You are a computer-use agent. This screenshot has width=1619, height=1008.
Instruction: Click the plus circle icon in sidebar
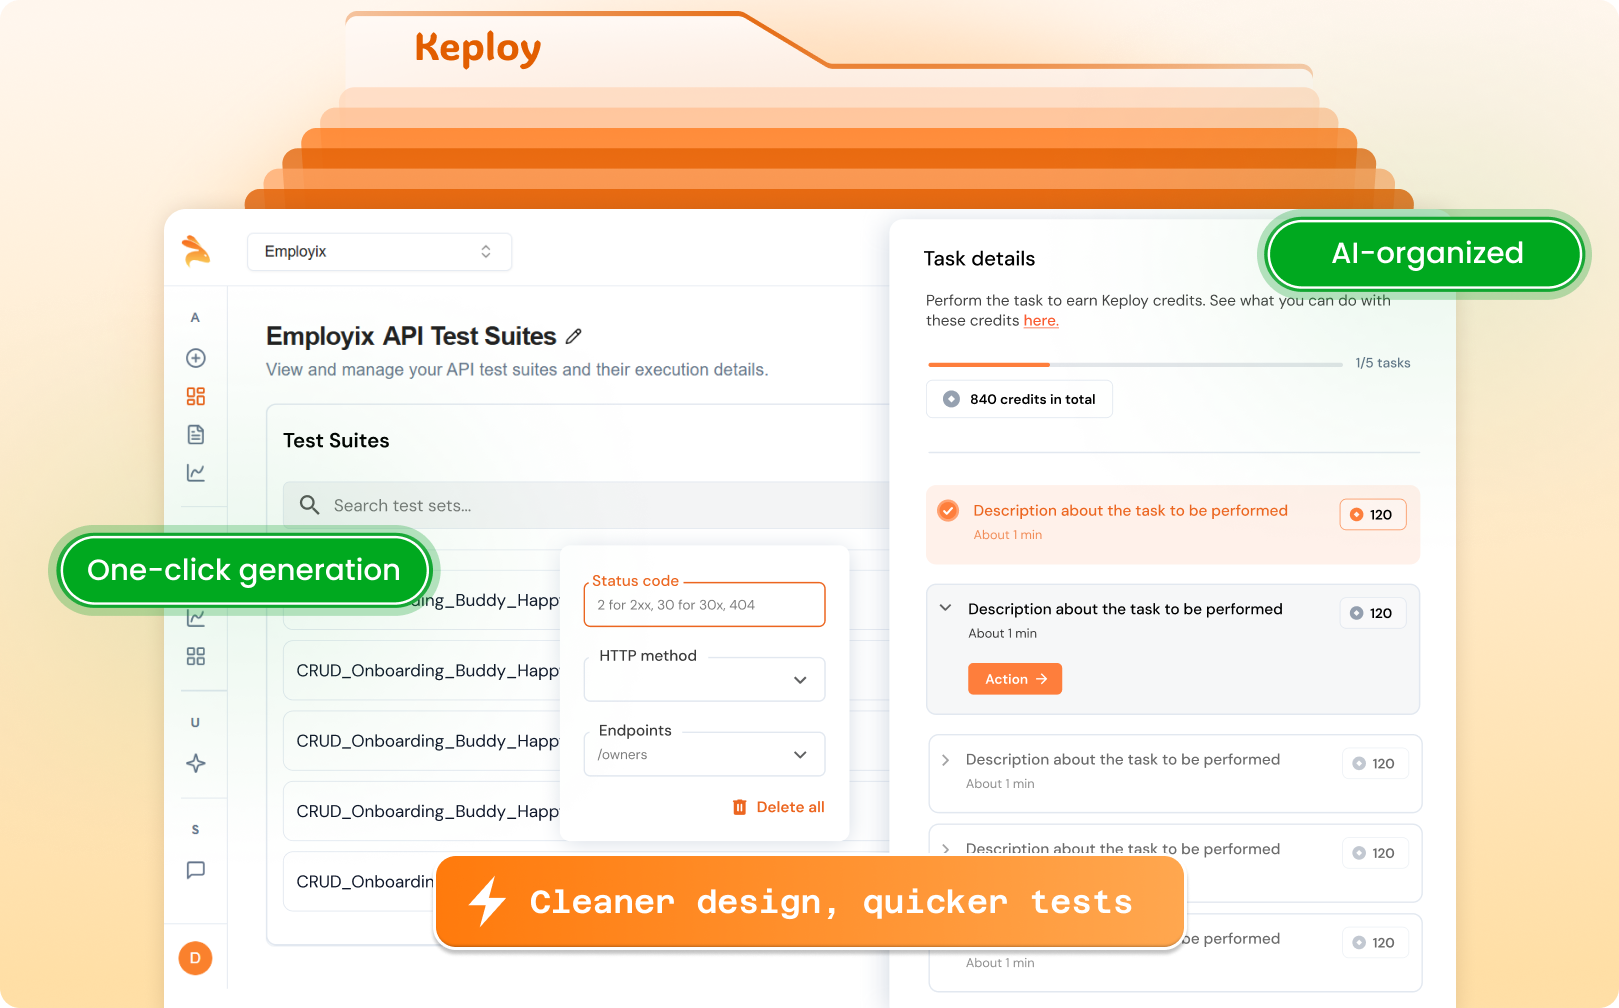pyautogui.click(x=196, y=358)
